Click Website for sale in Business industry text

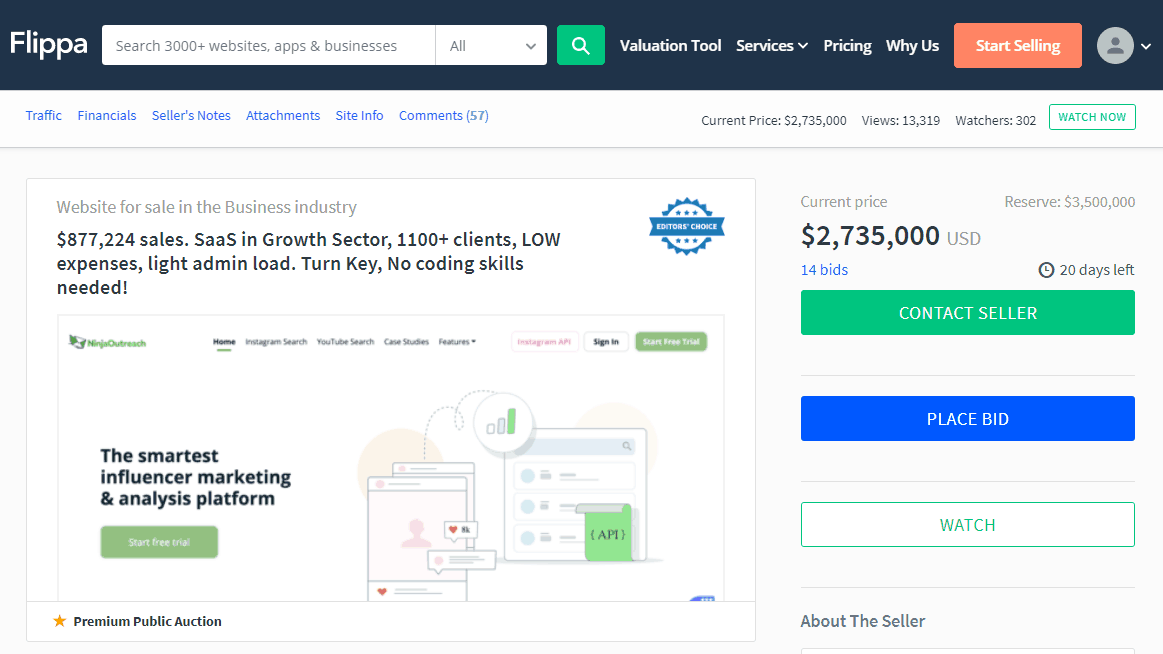point(206,207)
